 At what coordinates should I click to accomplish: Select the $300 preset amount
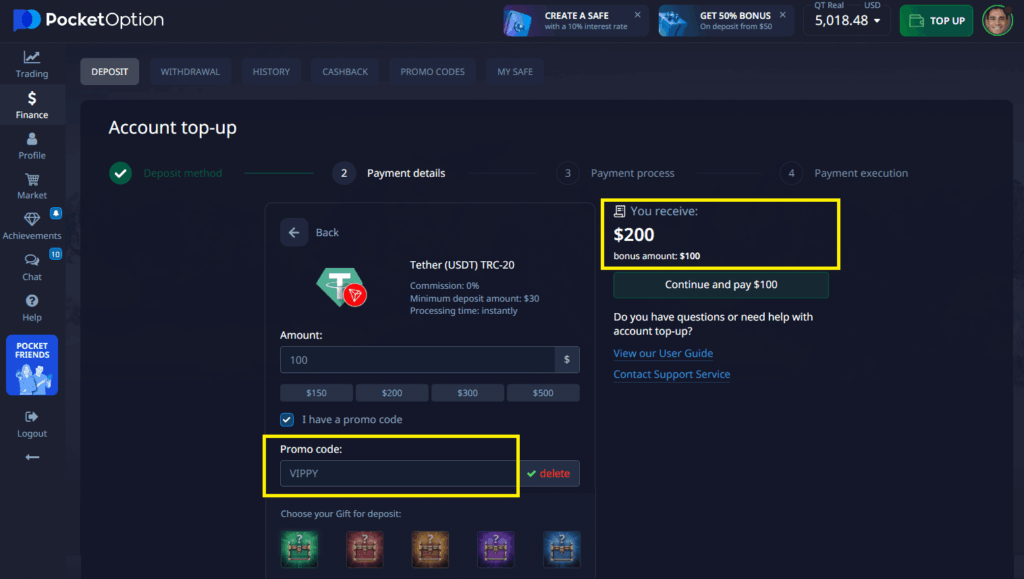tap(467, 392)
